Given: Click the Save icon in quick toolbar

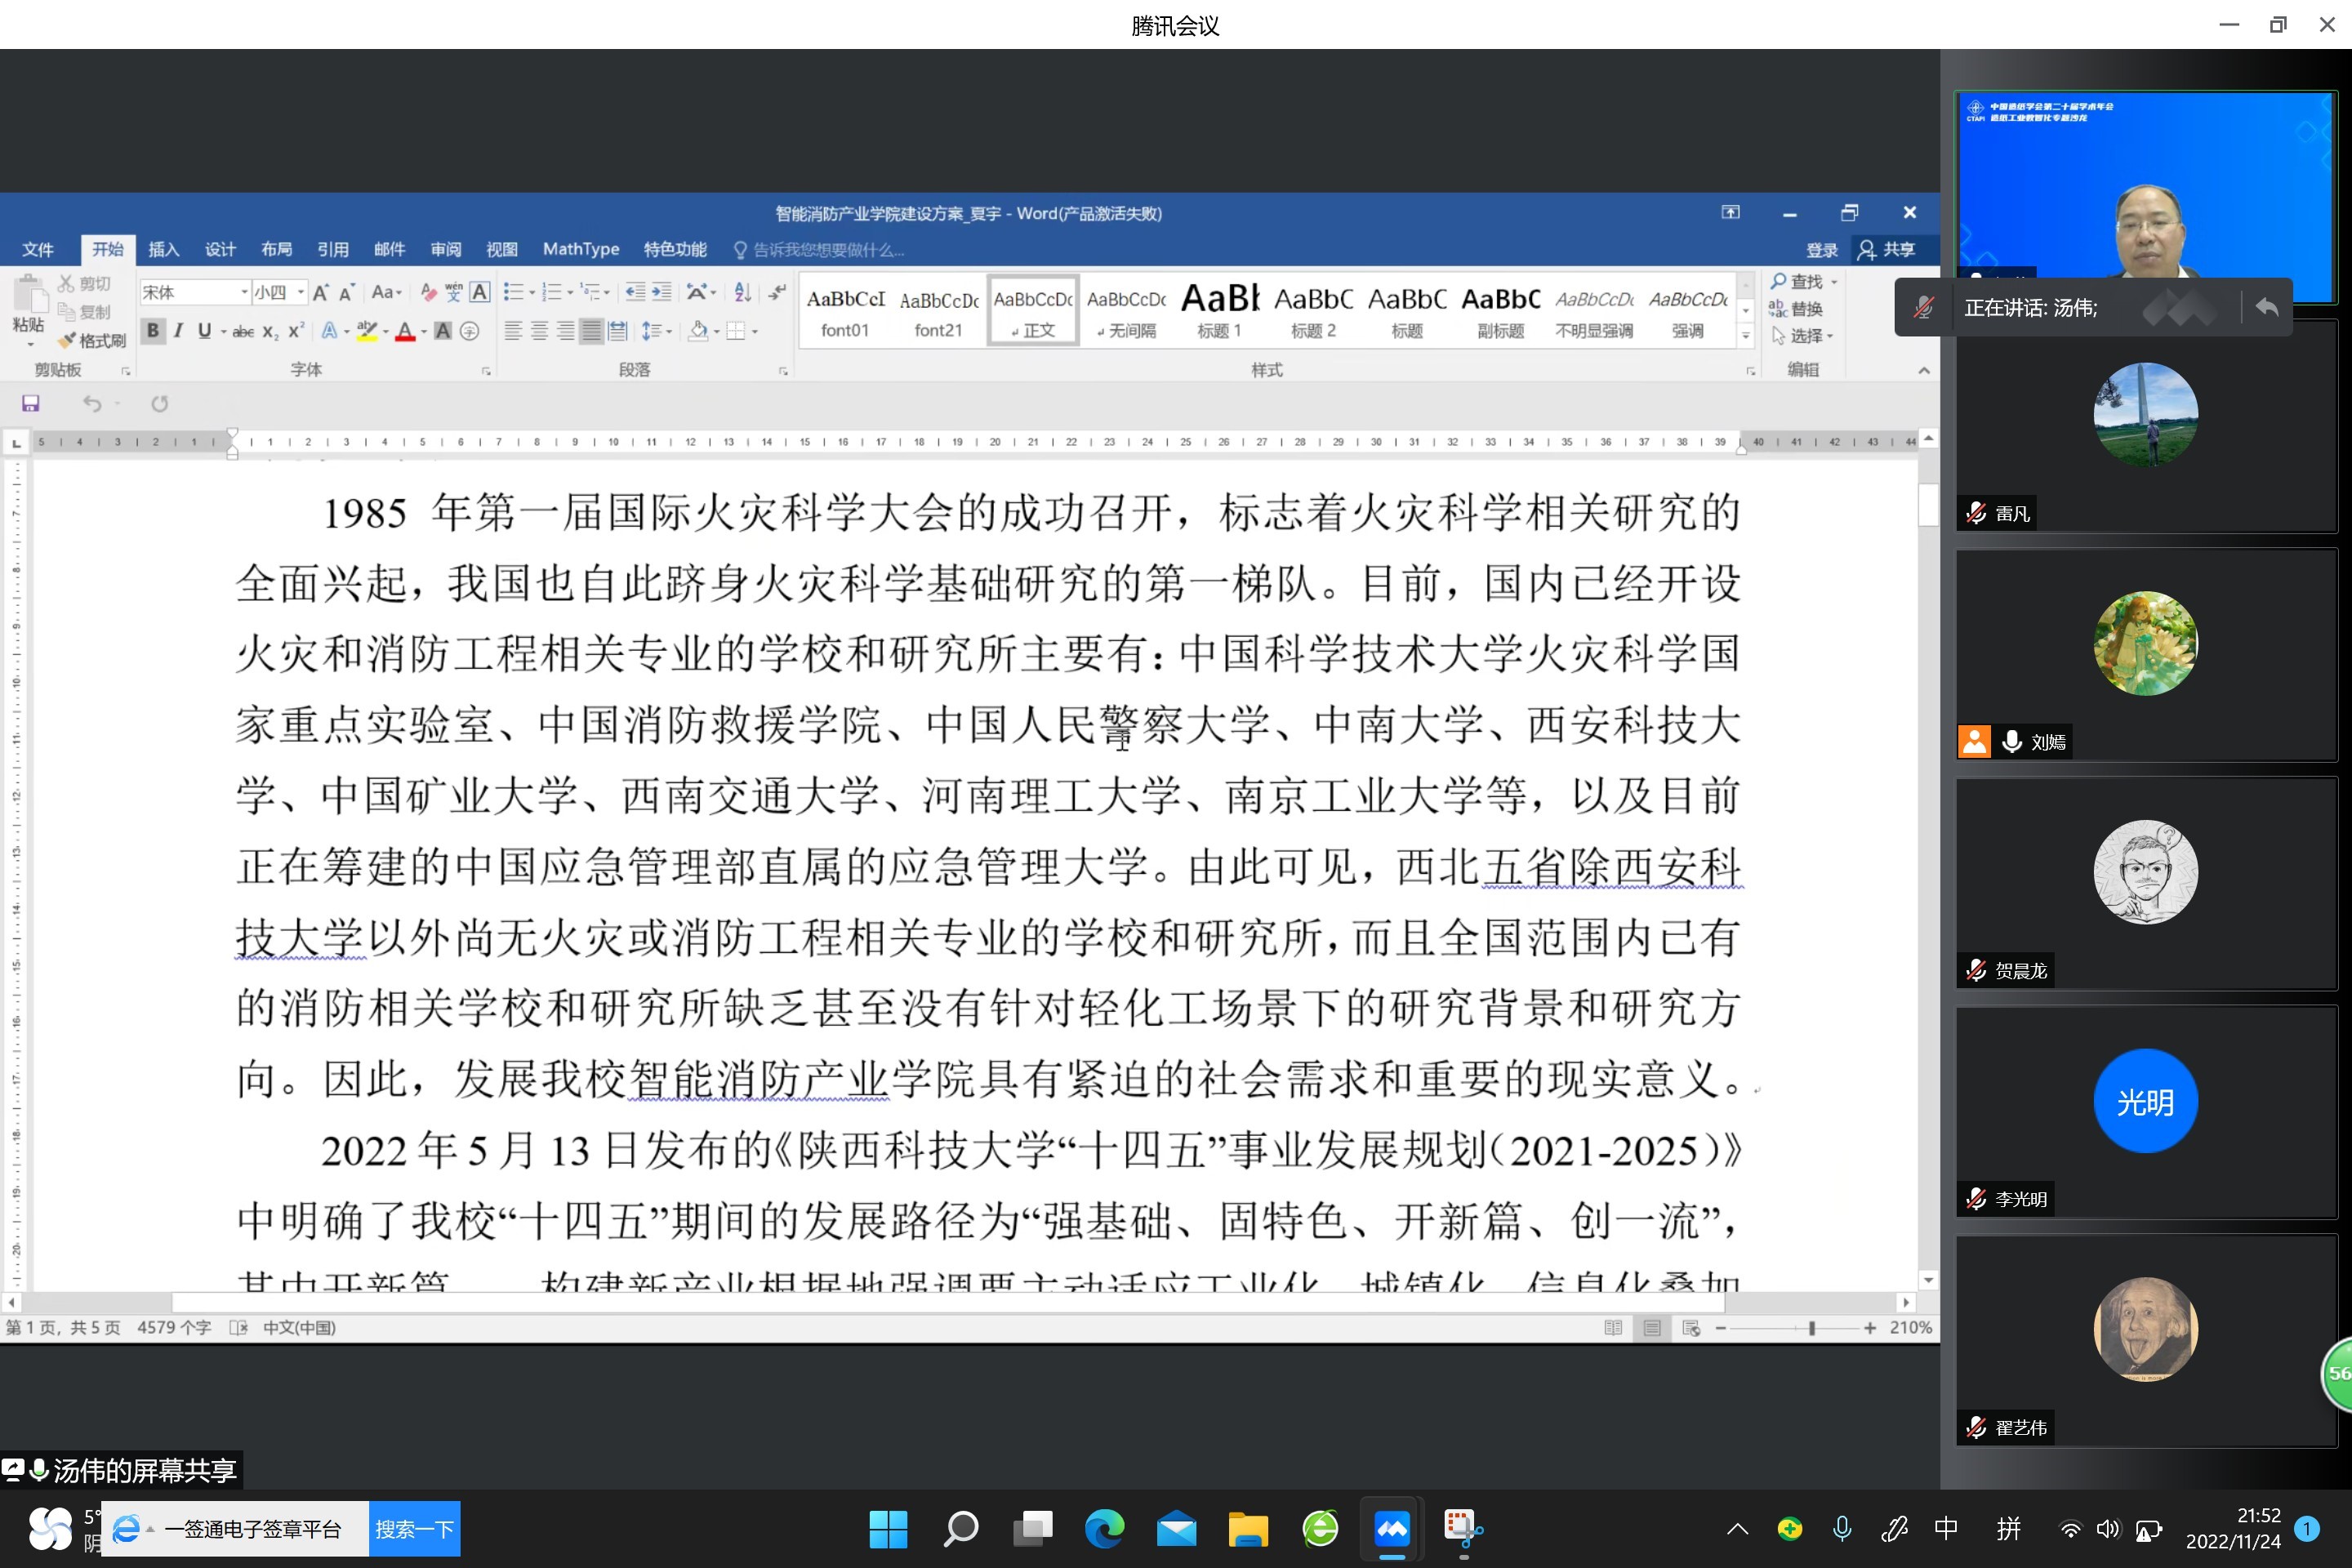Looking at the screenshot, I should [x=30, y=404].
